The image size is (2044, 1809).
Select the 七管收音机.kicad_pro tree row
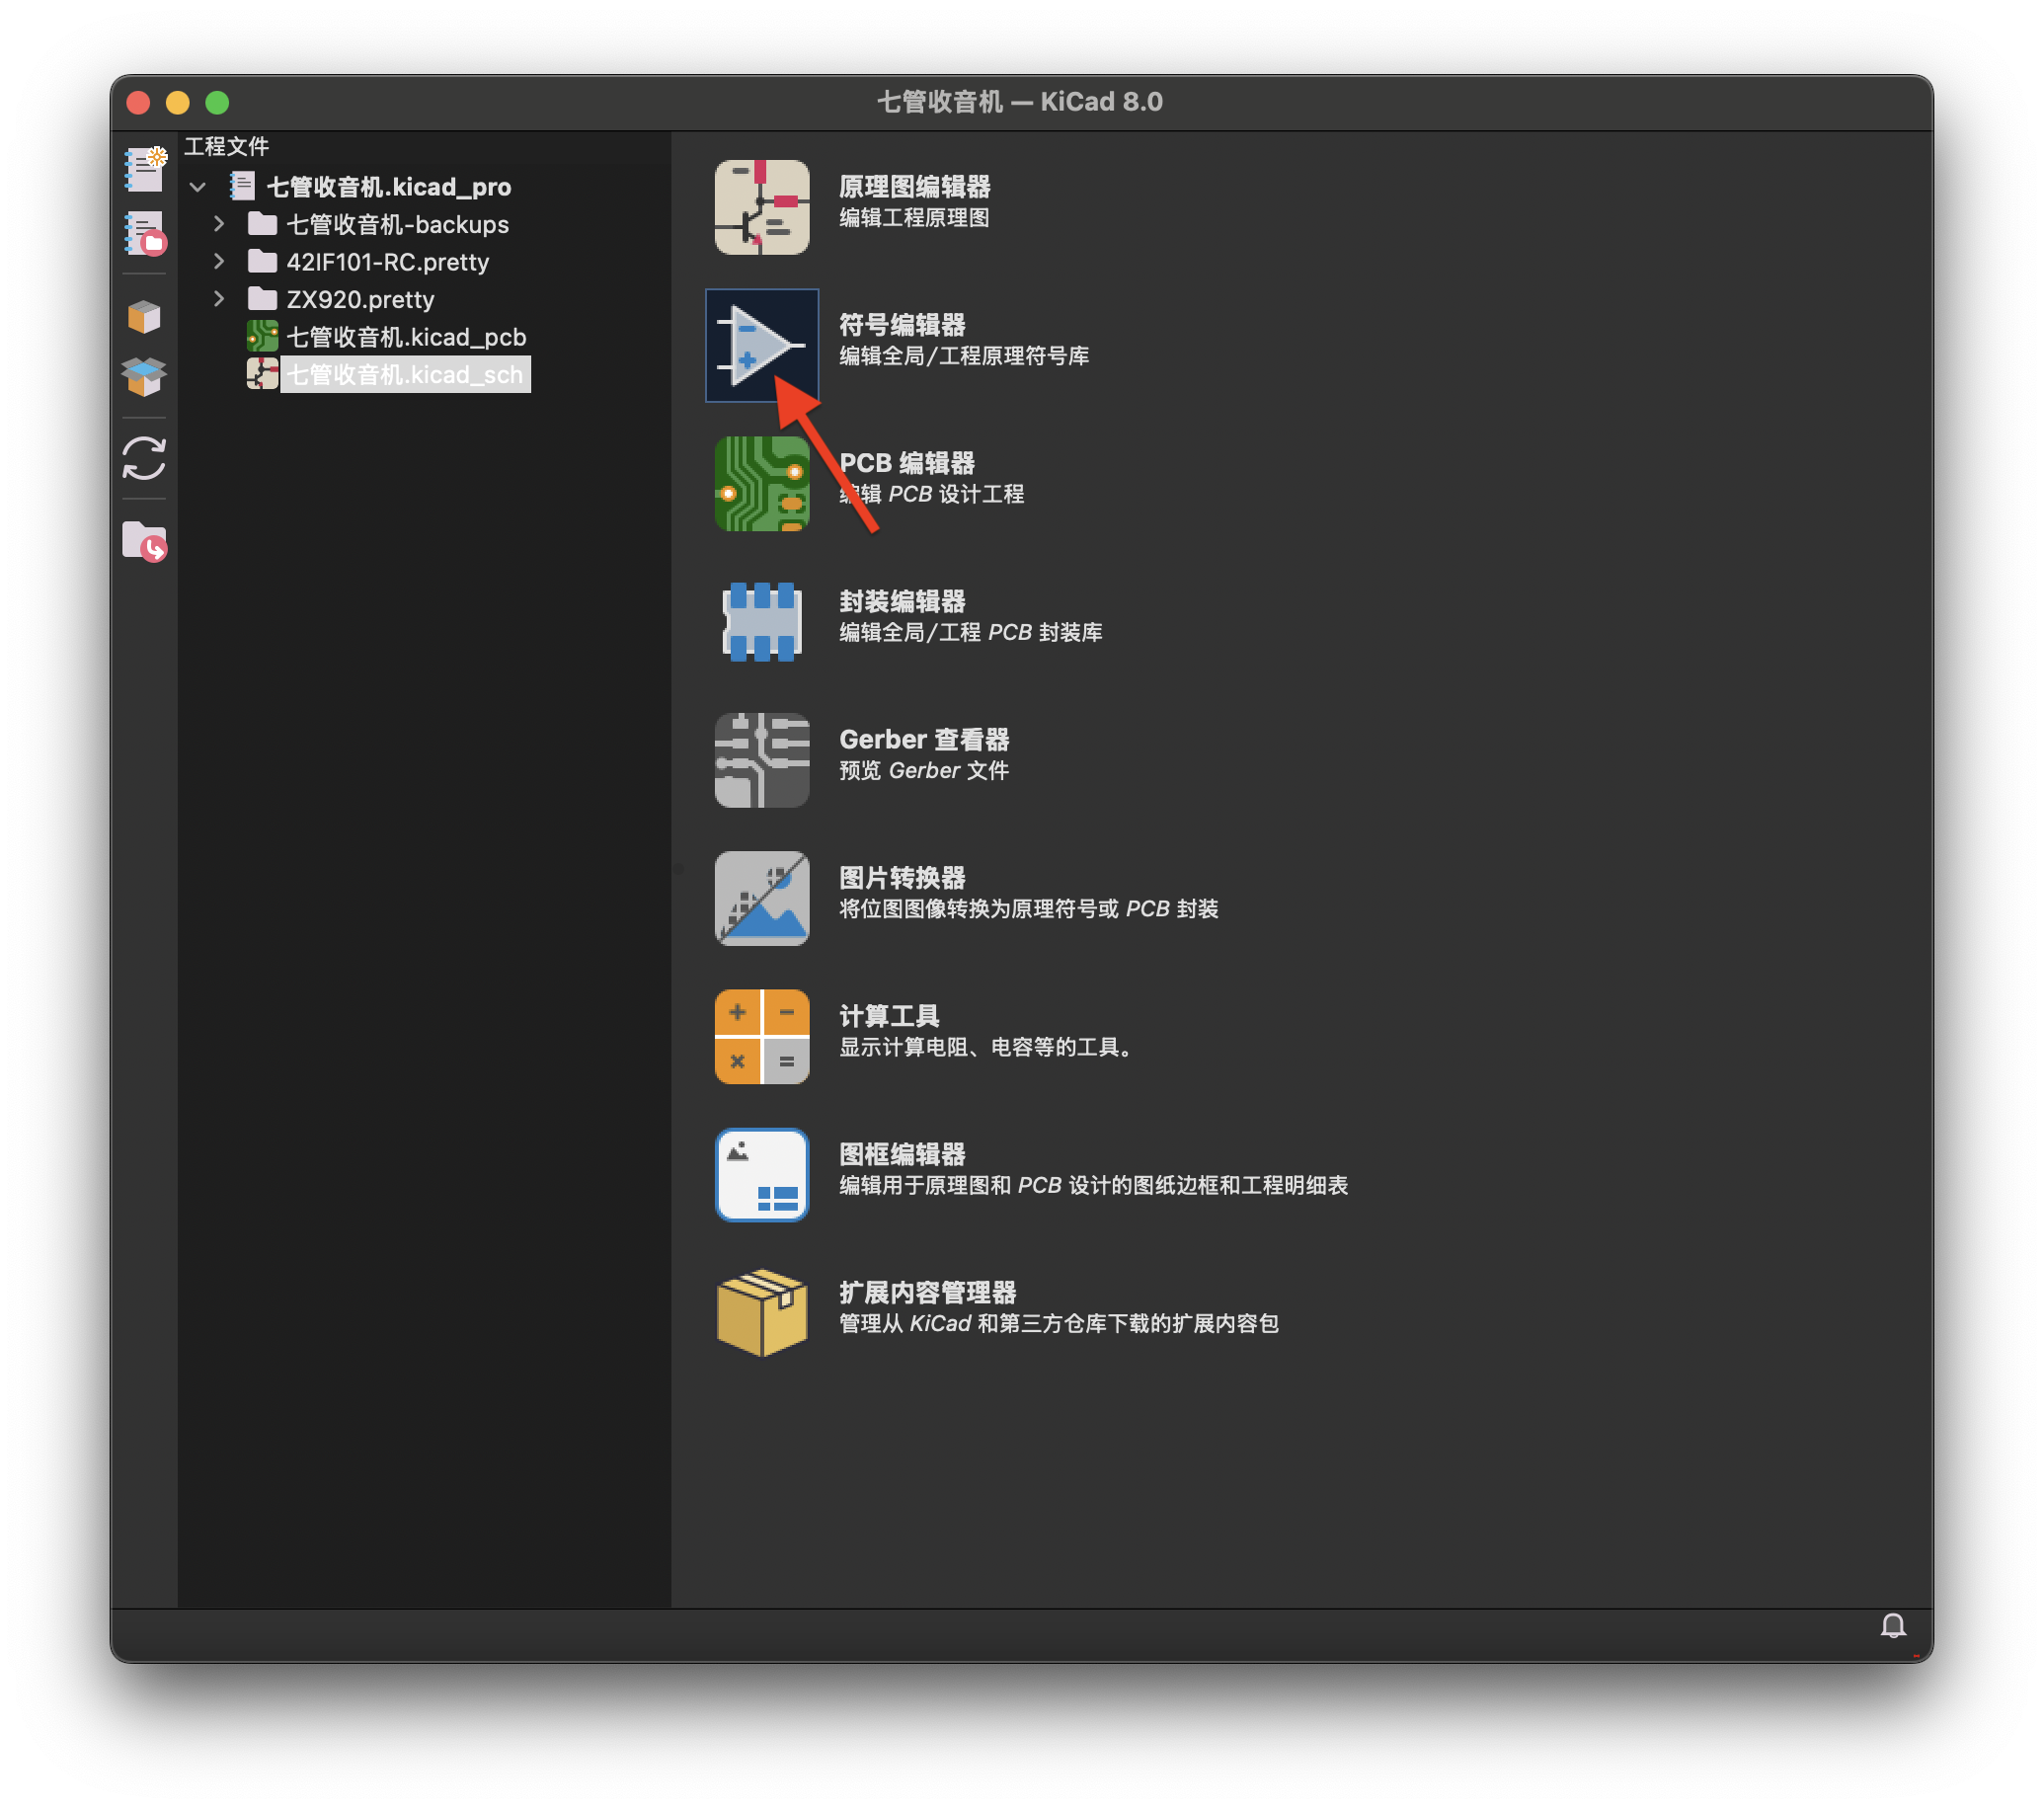[x=388, y=187]
